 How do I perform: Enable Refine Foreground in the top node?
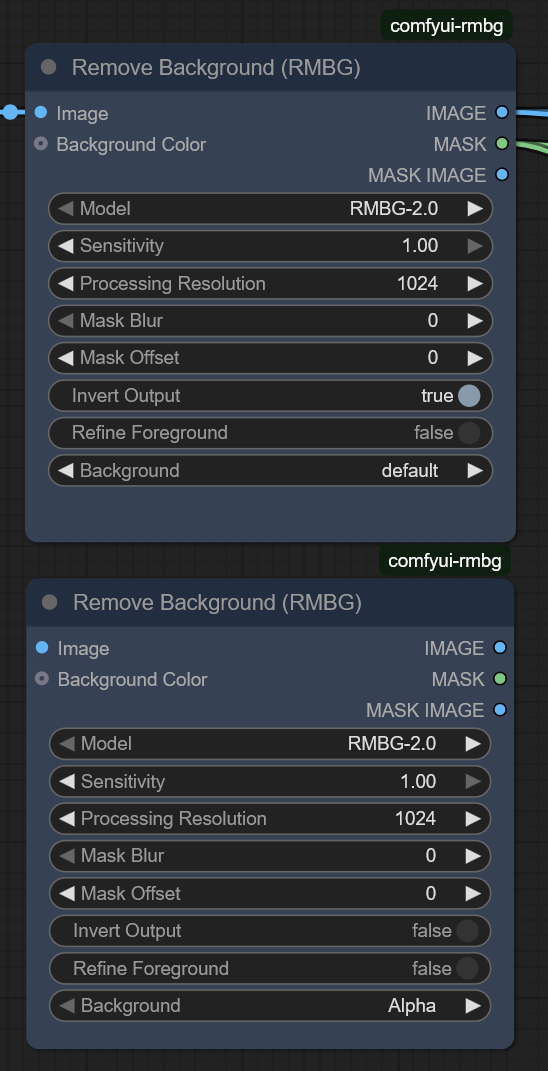click(270, 432)
